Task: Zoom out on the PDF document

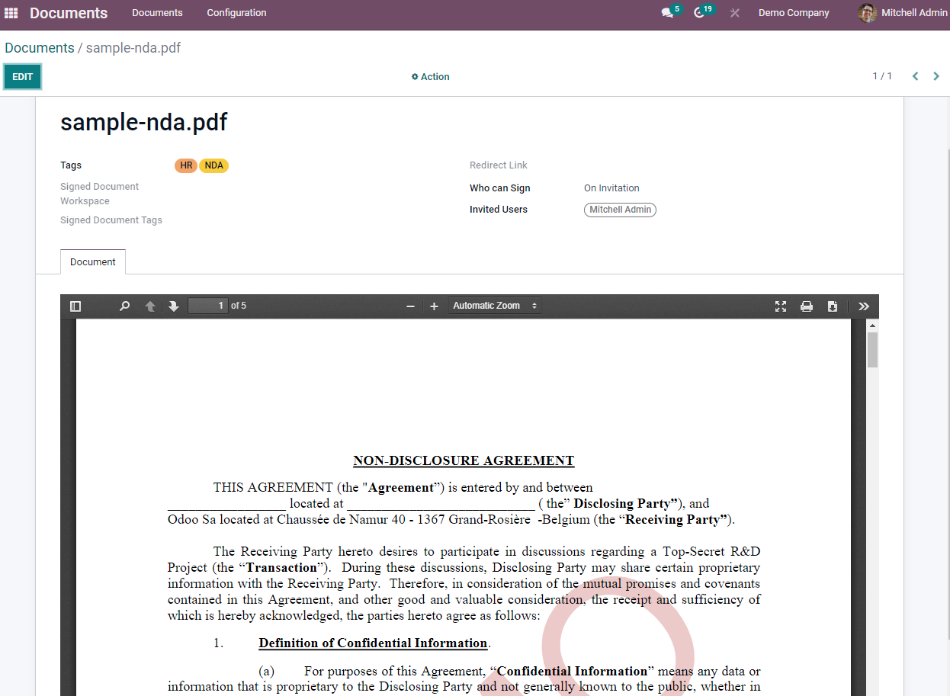Action: (x=409, y=306)
